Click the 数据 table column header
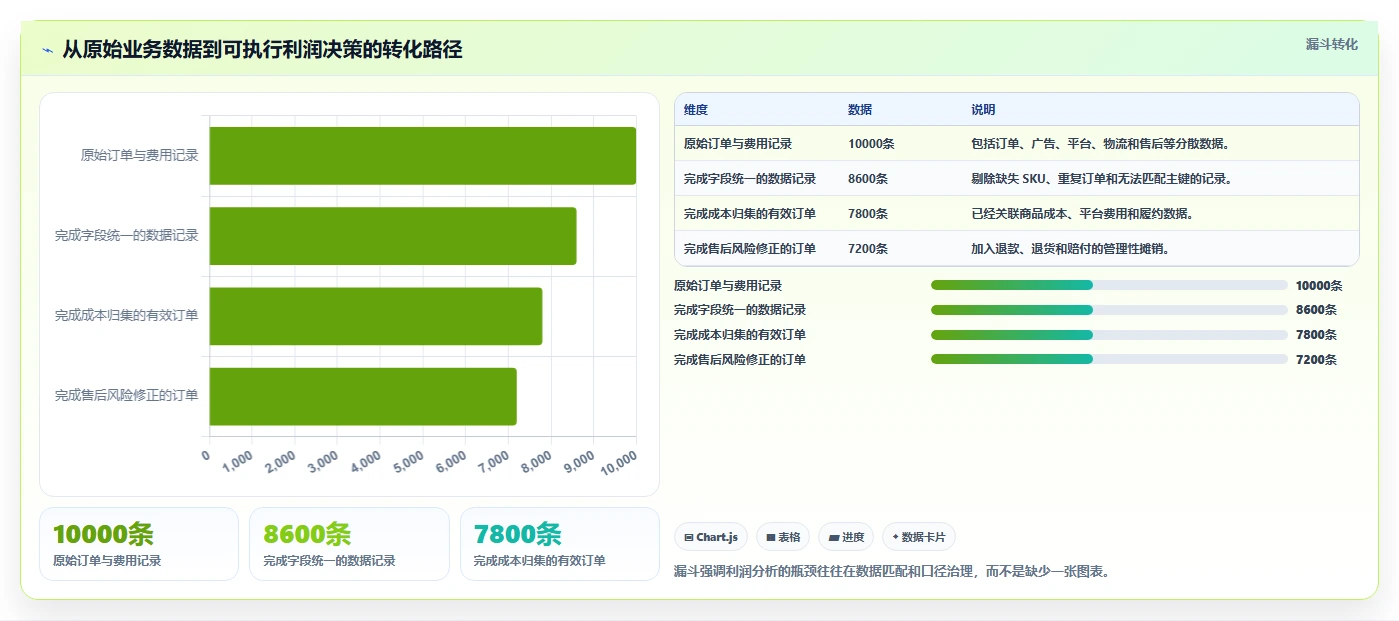Screen dimensions: 1399x621 tap(860, 110)
